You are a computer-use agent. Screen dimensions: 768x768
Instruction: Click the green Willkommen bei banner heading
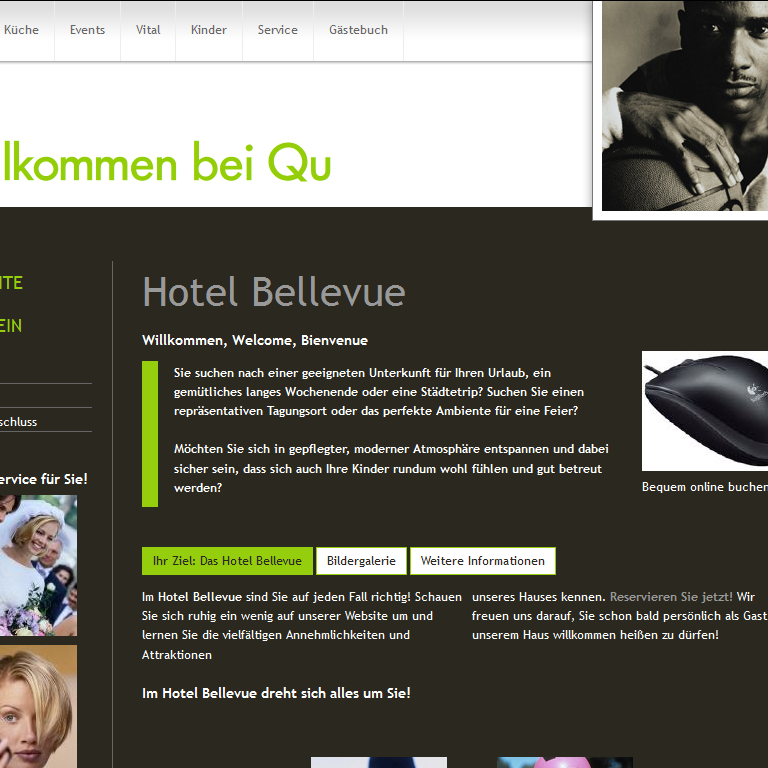(165, 162)
